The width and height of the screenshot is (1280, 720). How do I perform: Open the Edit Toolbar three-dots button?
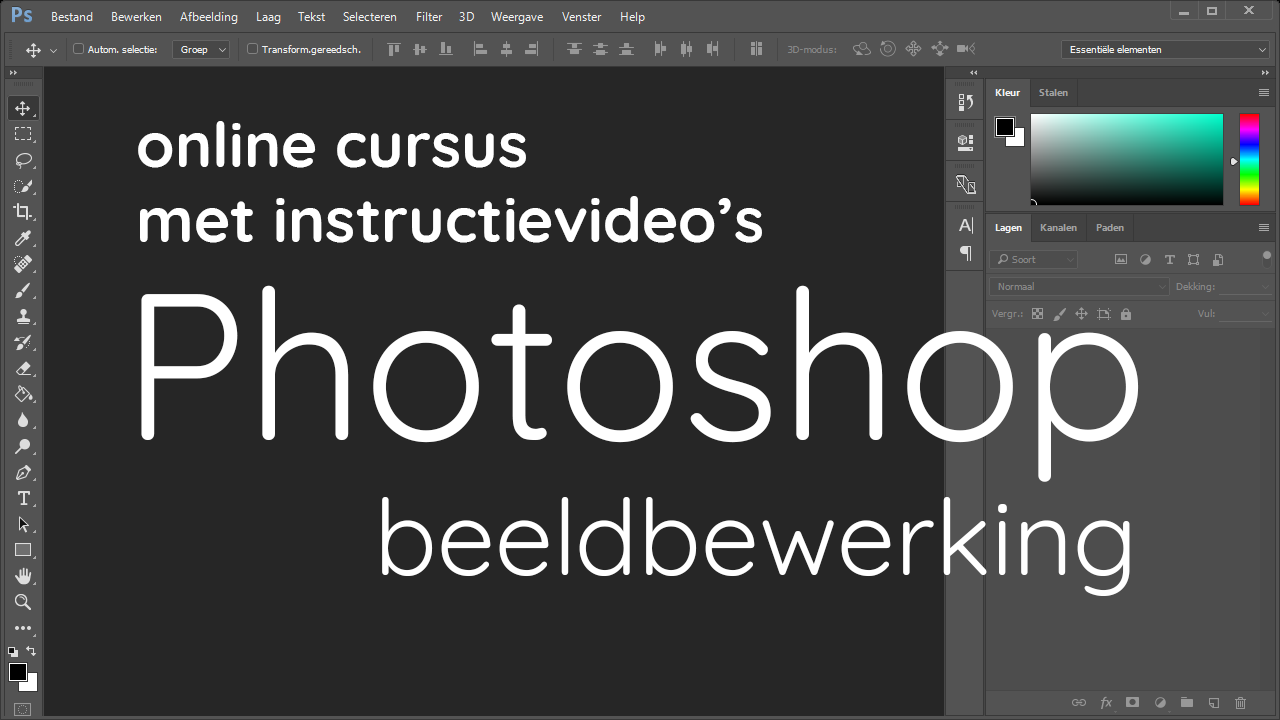(23, 629)
